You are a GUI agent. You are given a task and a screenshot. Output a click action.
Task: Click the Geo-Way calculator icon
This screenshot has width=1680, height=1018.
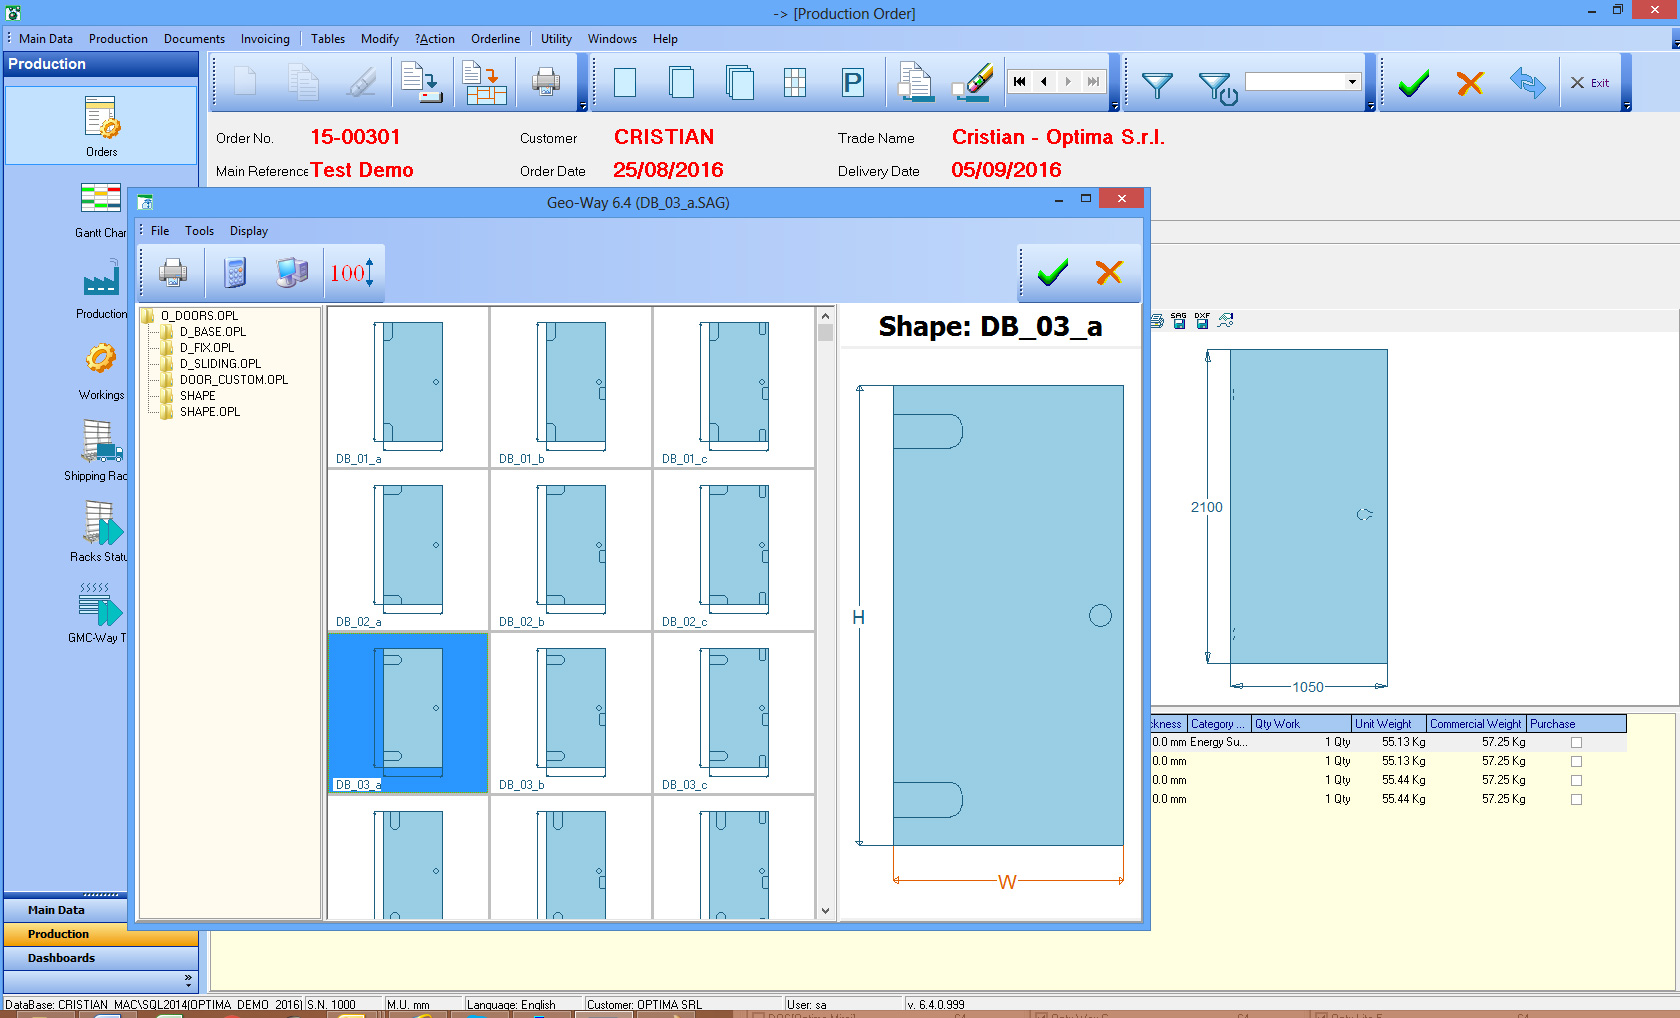235,272
